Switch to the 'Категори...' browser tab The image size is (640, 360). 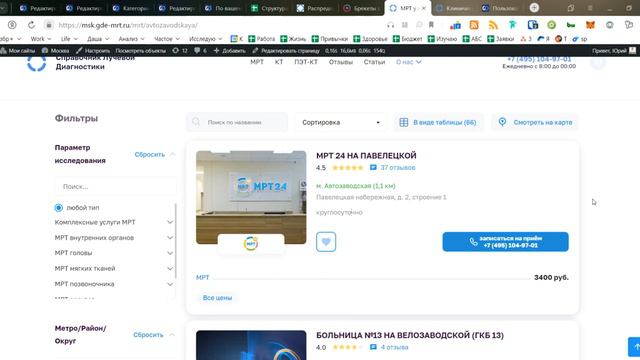(131, 8)
